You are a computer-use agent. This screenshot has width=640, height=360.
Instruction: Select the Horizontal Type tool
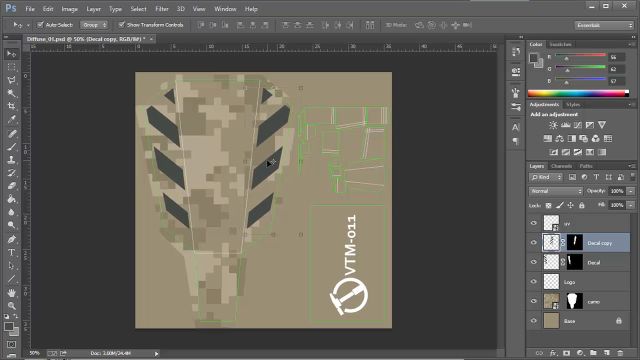click(x=11, y=252)
